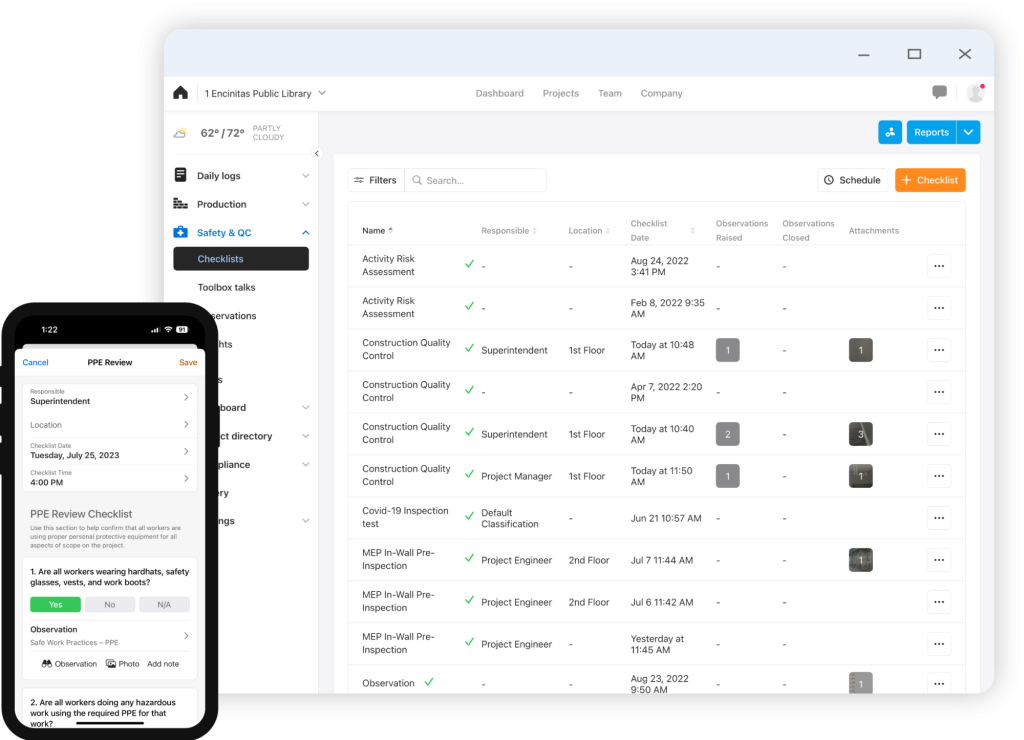
Task: Click the attachment thumbnail showing 3
Action: pos(860,434)
